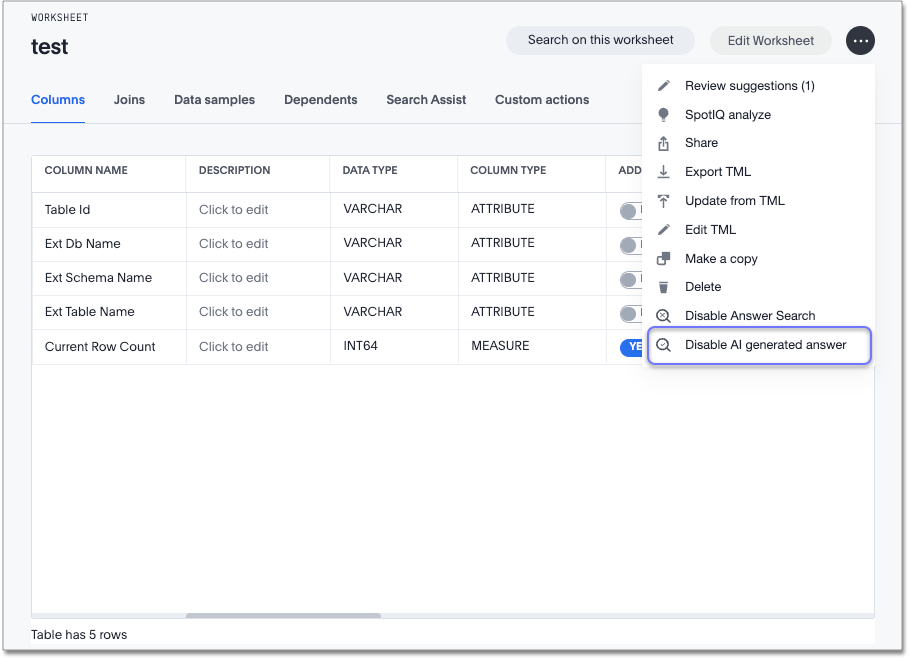The width and height of the screenshot is (909, 659).
Task: Click the Update from TML upload icon
Action: click(x=663, y=201)
